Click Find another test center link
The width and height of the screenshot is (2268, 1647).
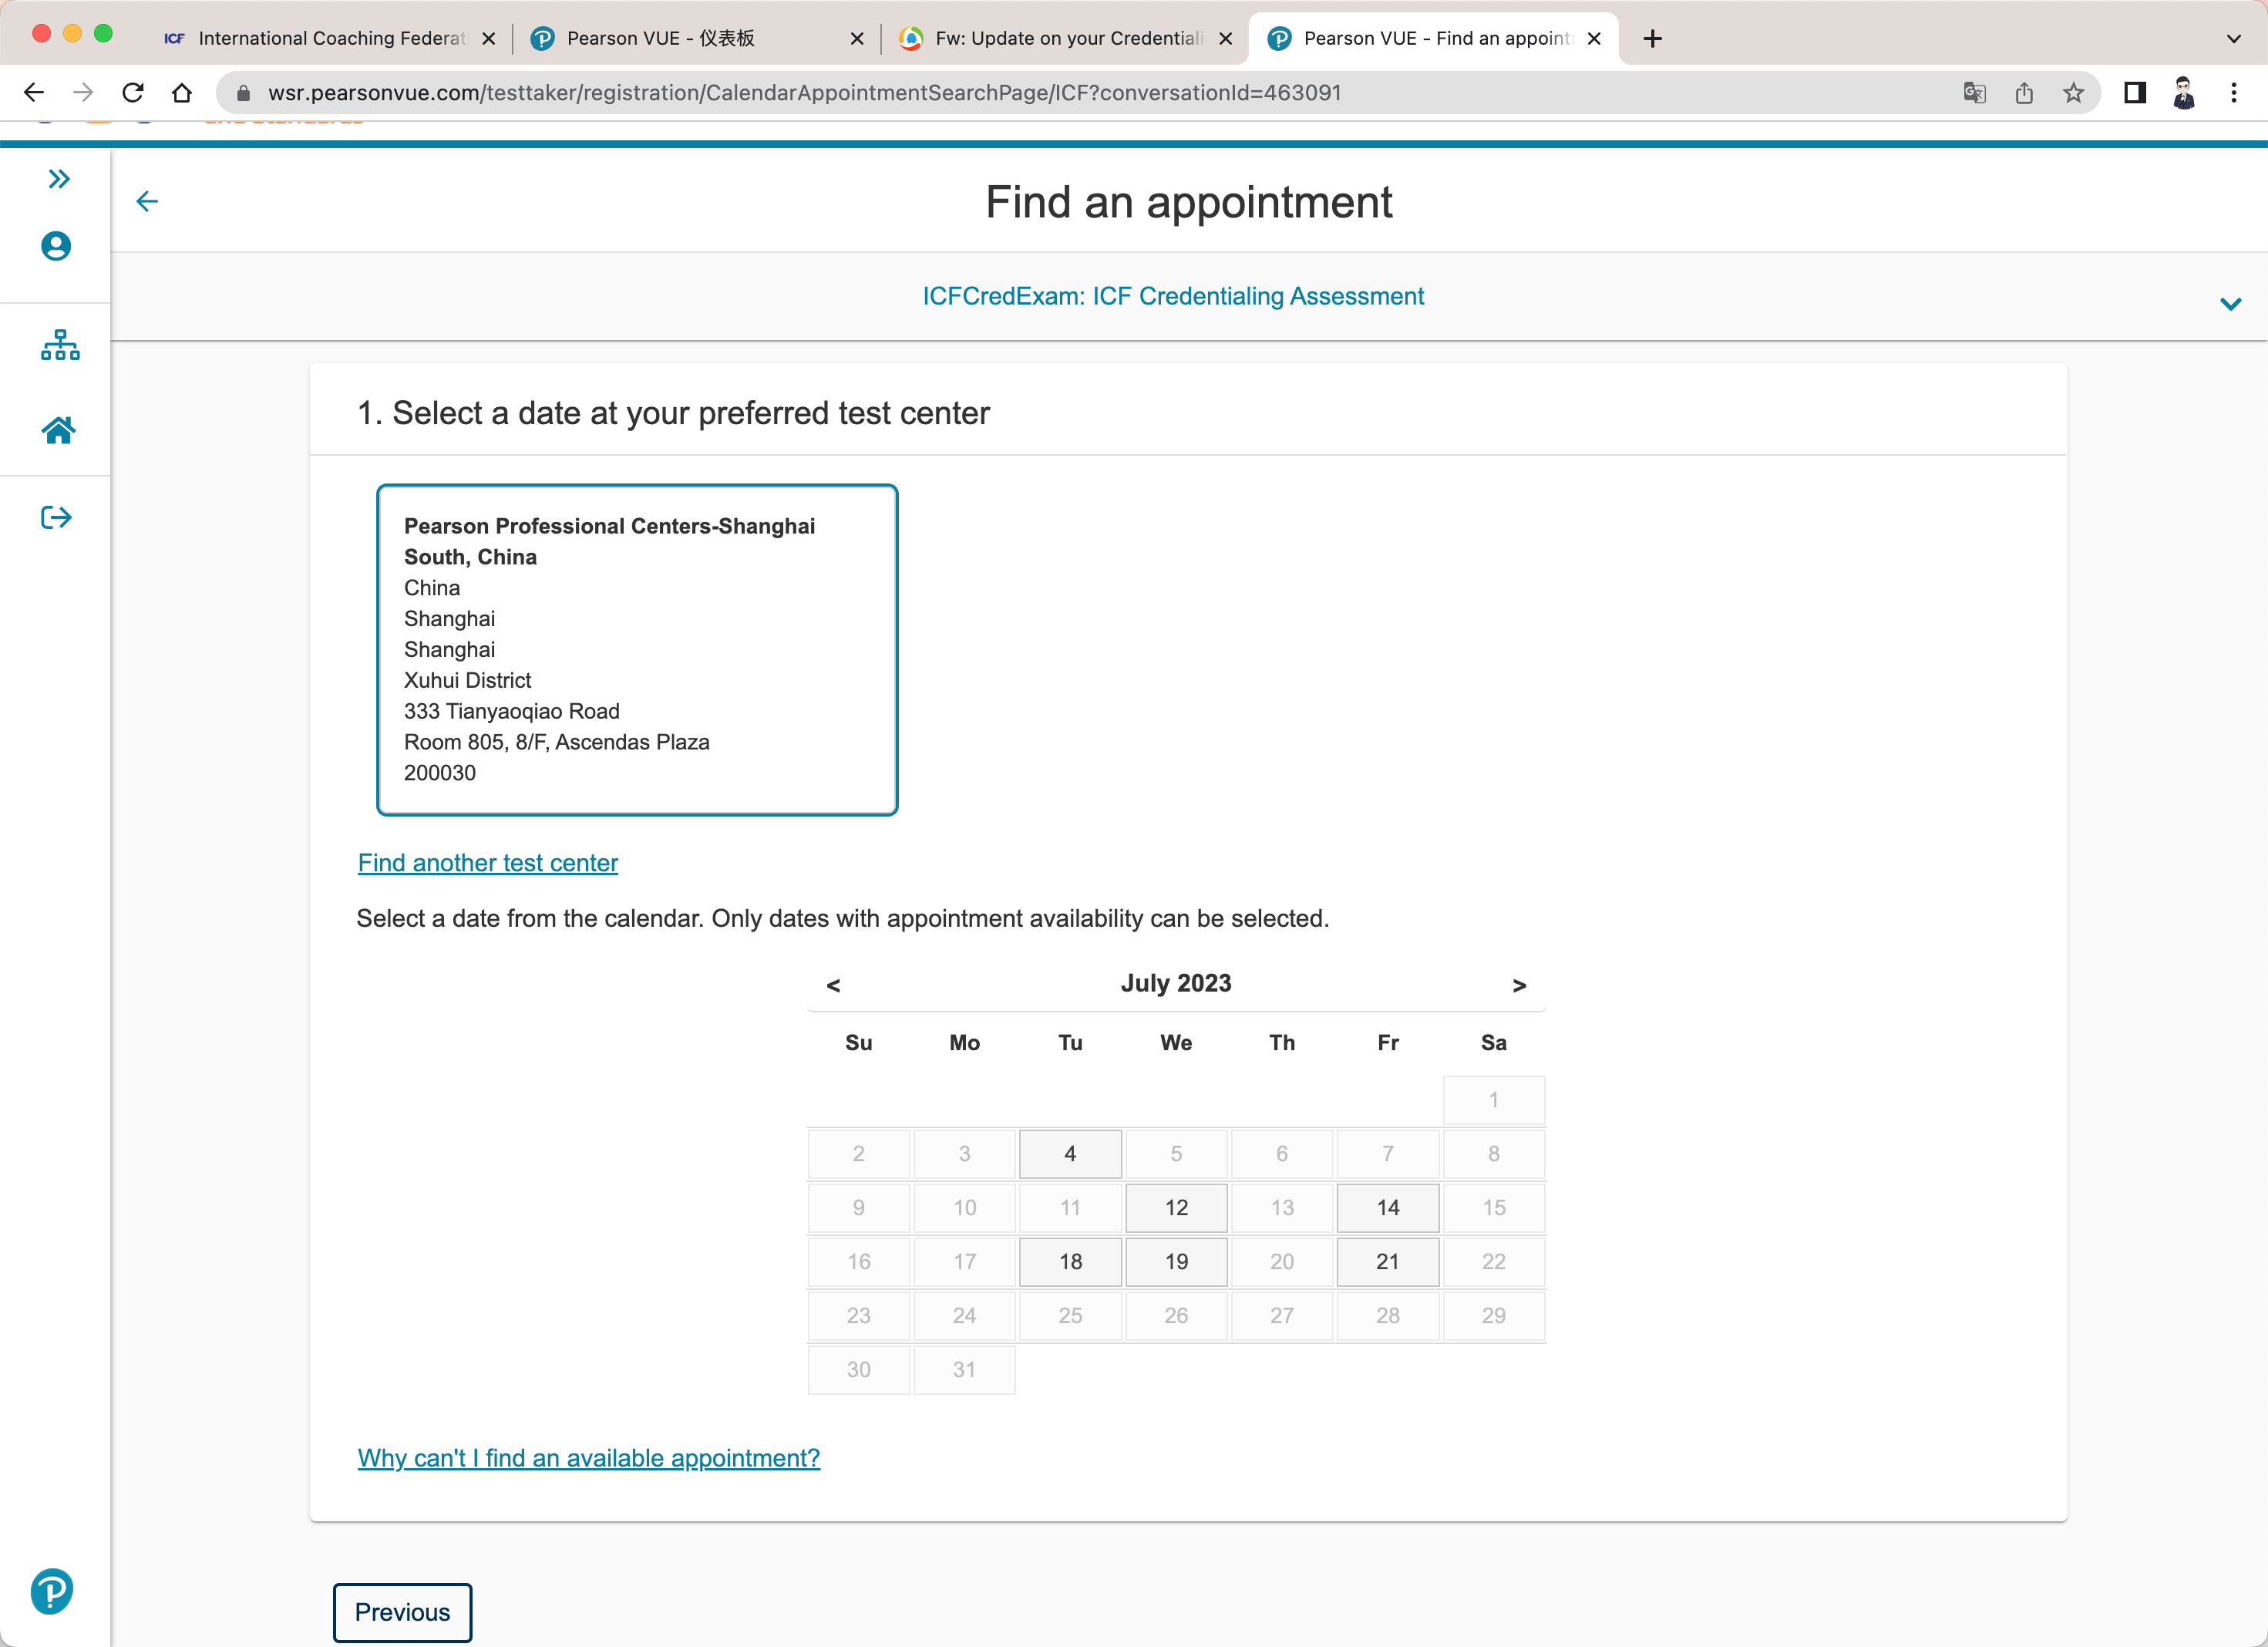click(488, 862)
